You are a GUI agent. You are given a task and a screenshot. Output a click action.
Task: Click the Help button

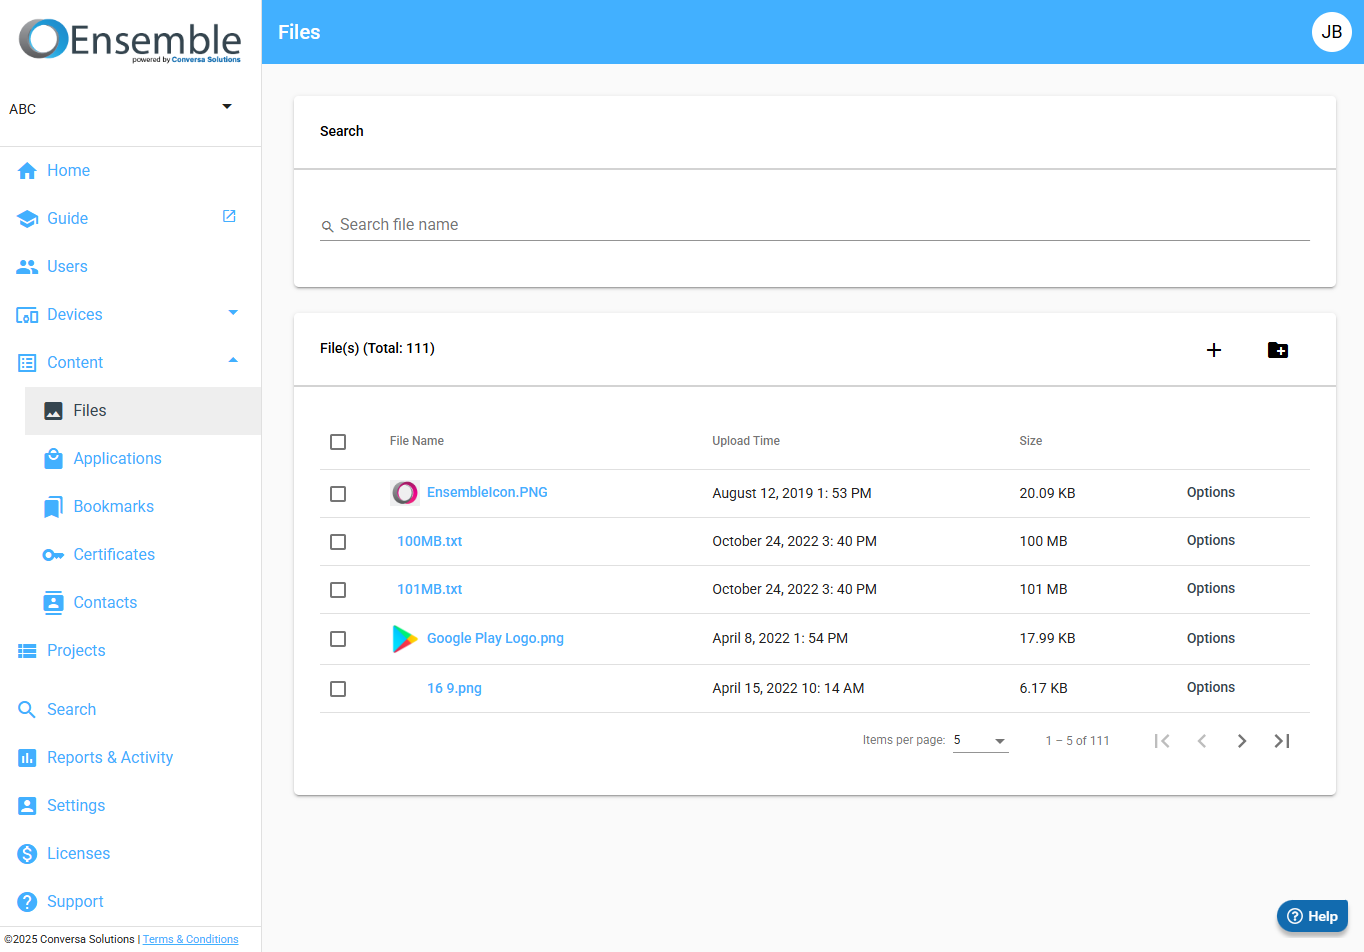(1312, 916)
